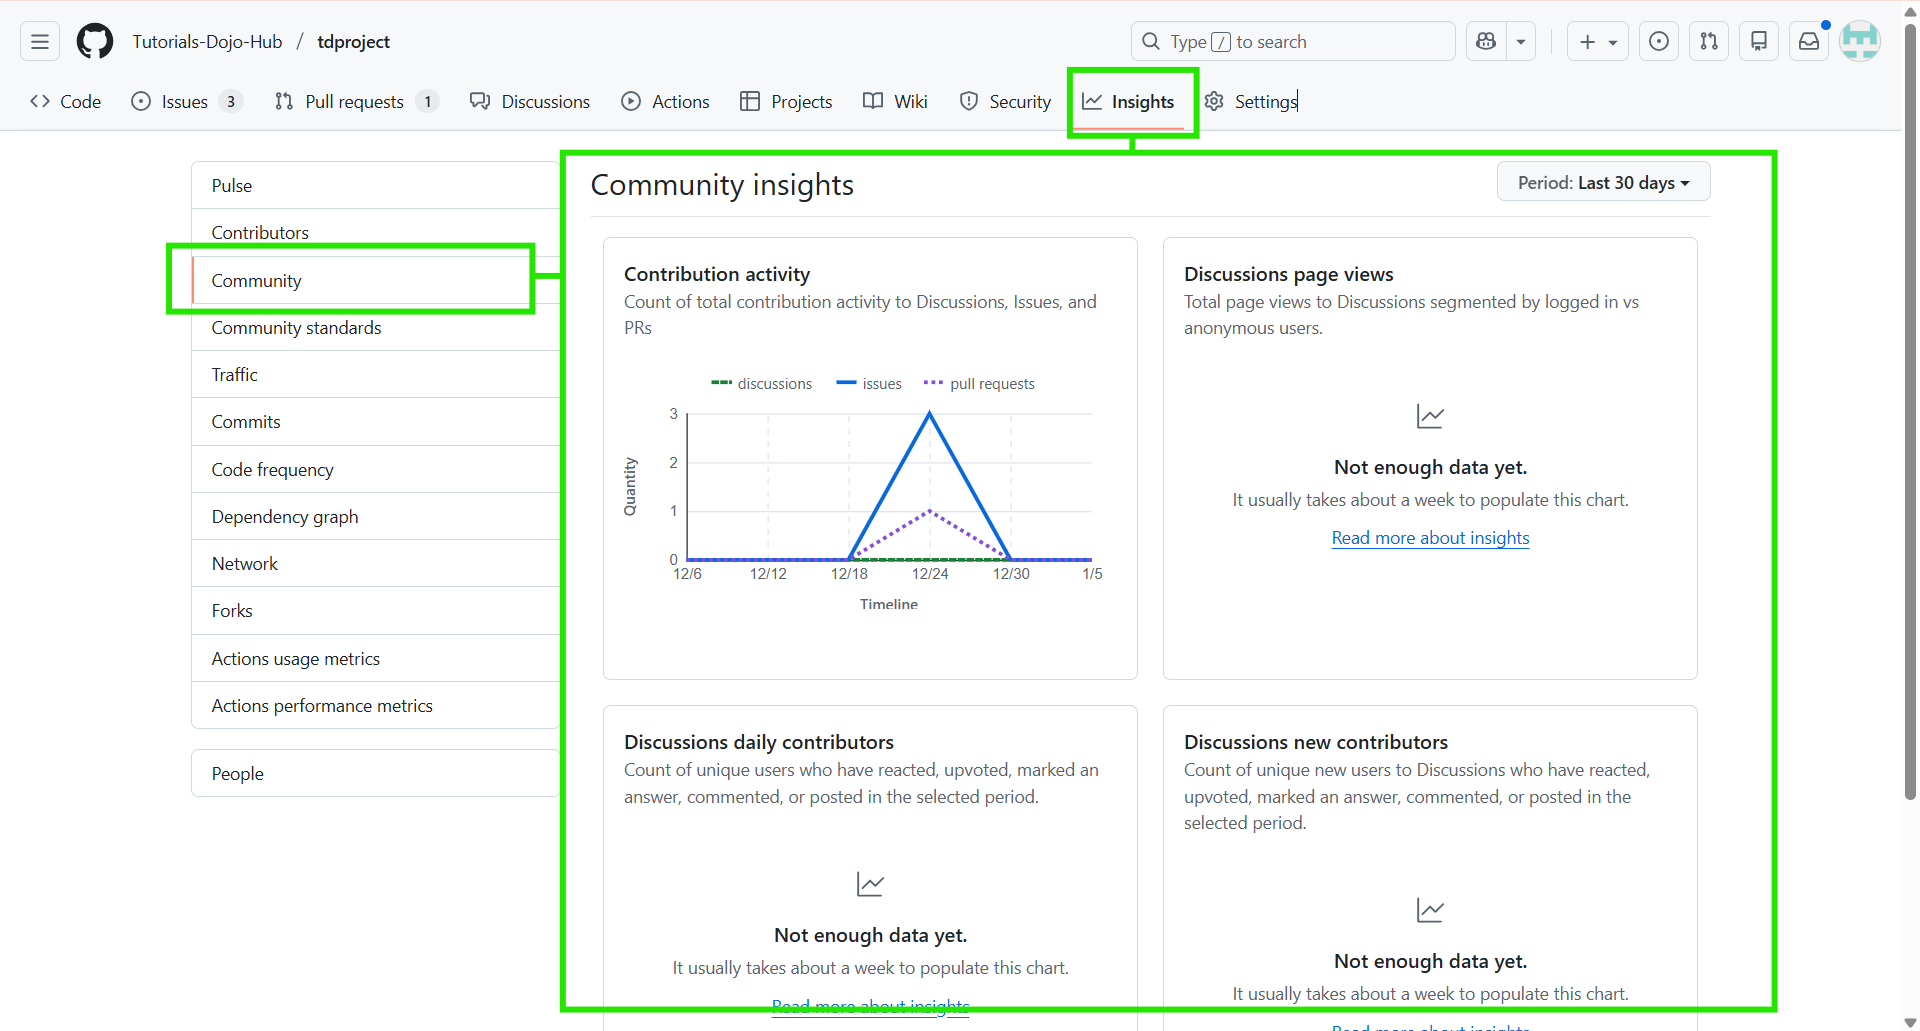
Task: Open the Copilot chat icon
Action: pos(1486,41)
